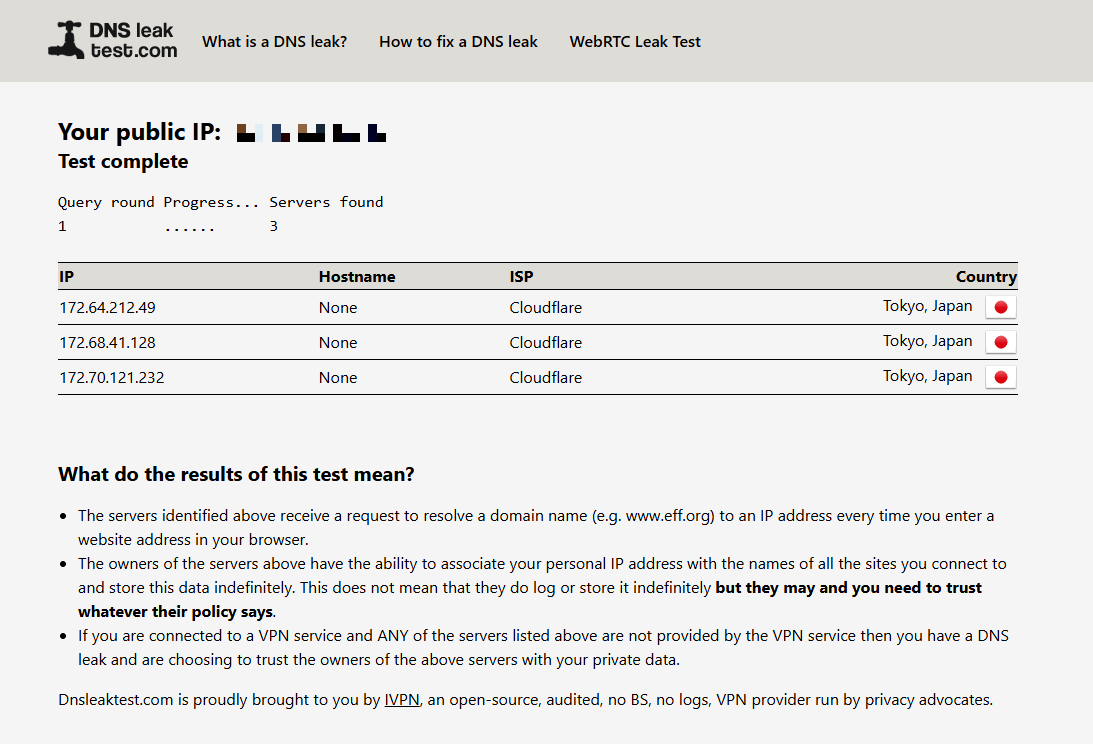Click the Japan flag for 172.68.41.128
The width and height of the screenshot is (1093, 744).
(1000, 342)
